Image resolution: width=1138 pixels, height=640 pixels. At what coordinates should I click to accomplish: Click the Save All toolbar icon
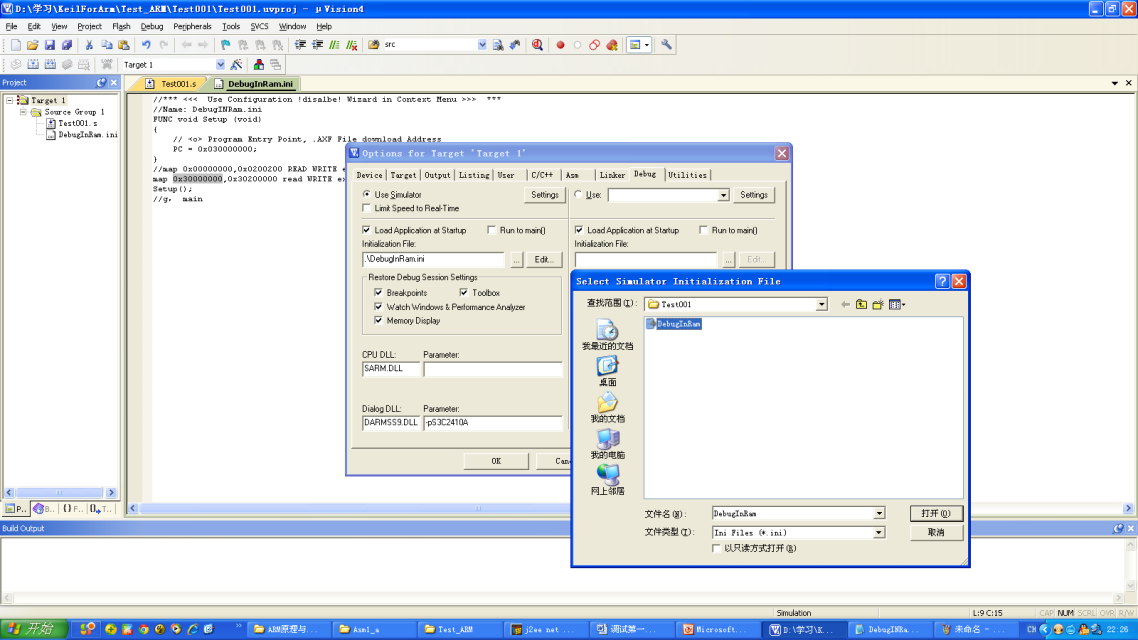pyautogui.click(x=67, y=45)
